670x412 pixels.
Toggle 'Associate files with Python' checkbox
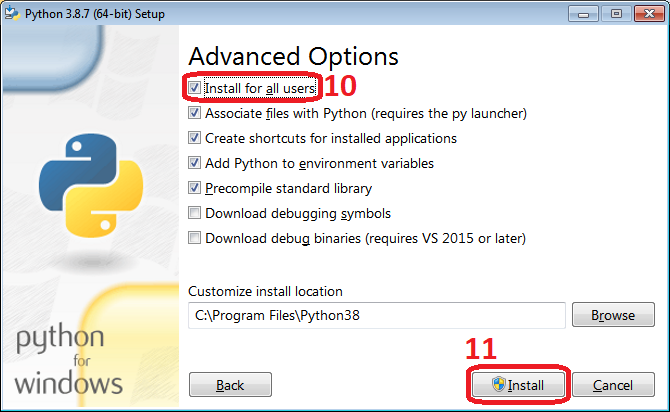click(195, 114)
